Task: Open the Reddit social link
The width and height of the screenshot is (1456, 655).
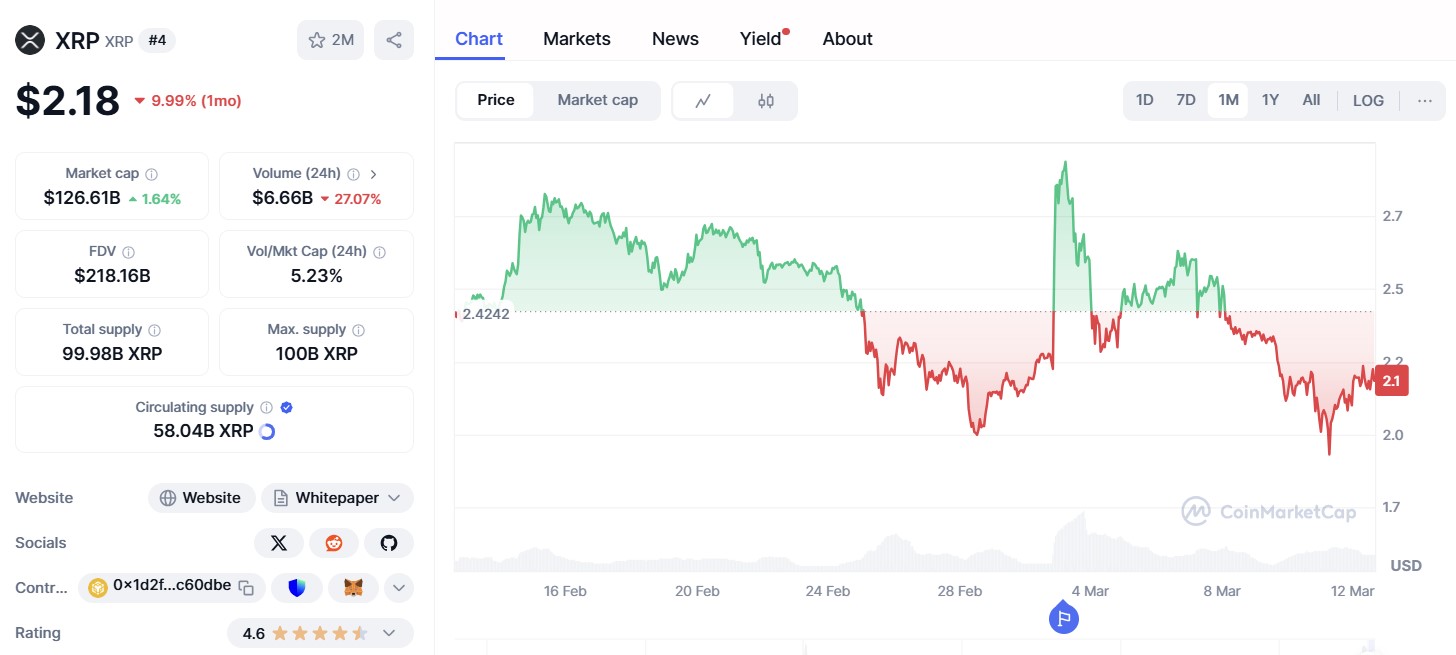Action: pyautogui.click(x=334, y=543)
